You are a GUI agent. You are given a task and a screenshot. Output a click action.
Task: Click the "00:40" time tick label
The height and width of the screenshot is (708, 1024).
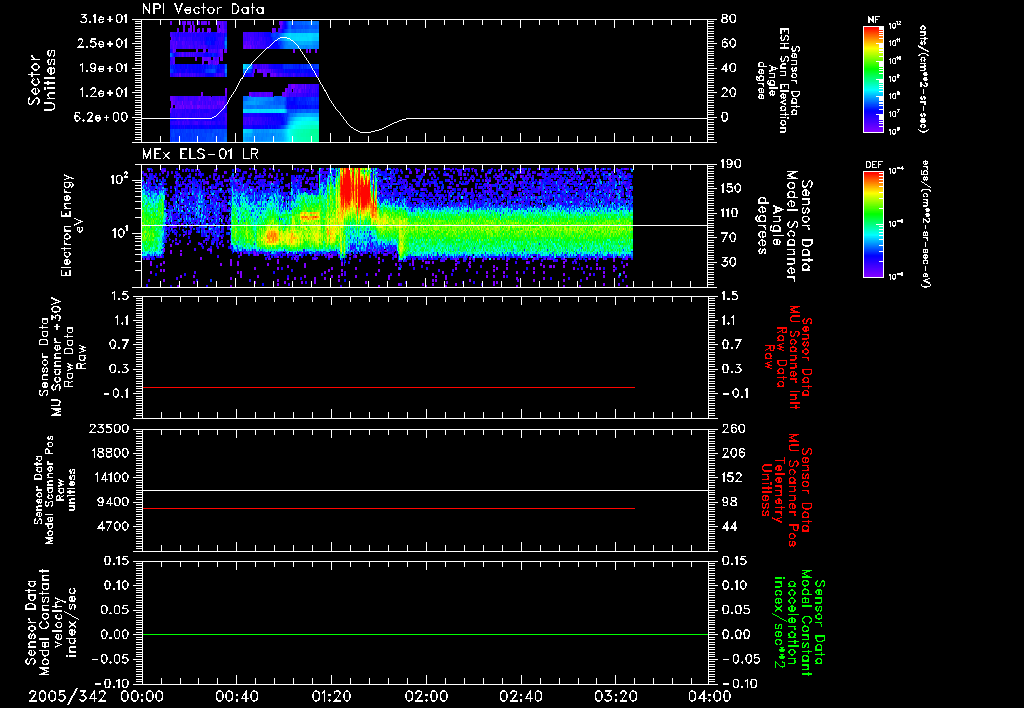pyautogui.click(x=237, y=696)
